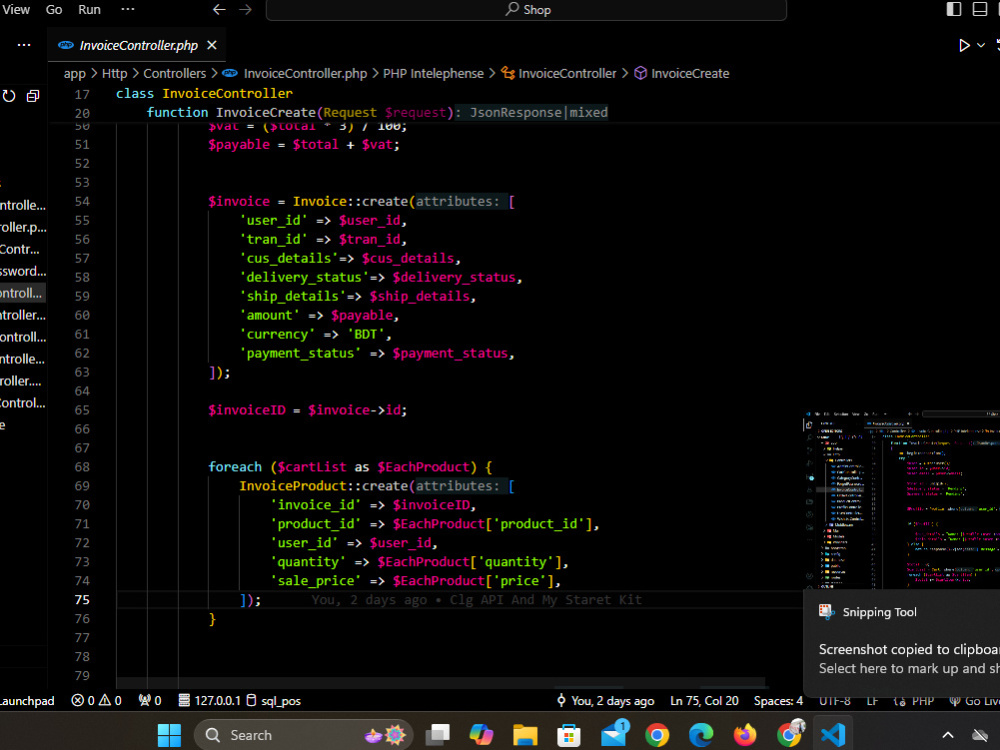This screenshot has width=1000, height=750.
Task: Start Go Live server
Action: click(974, 701)
